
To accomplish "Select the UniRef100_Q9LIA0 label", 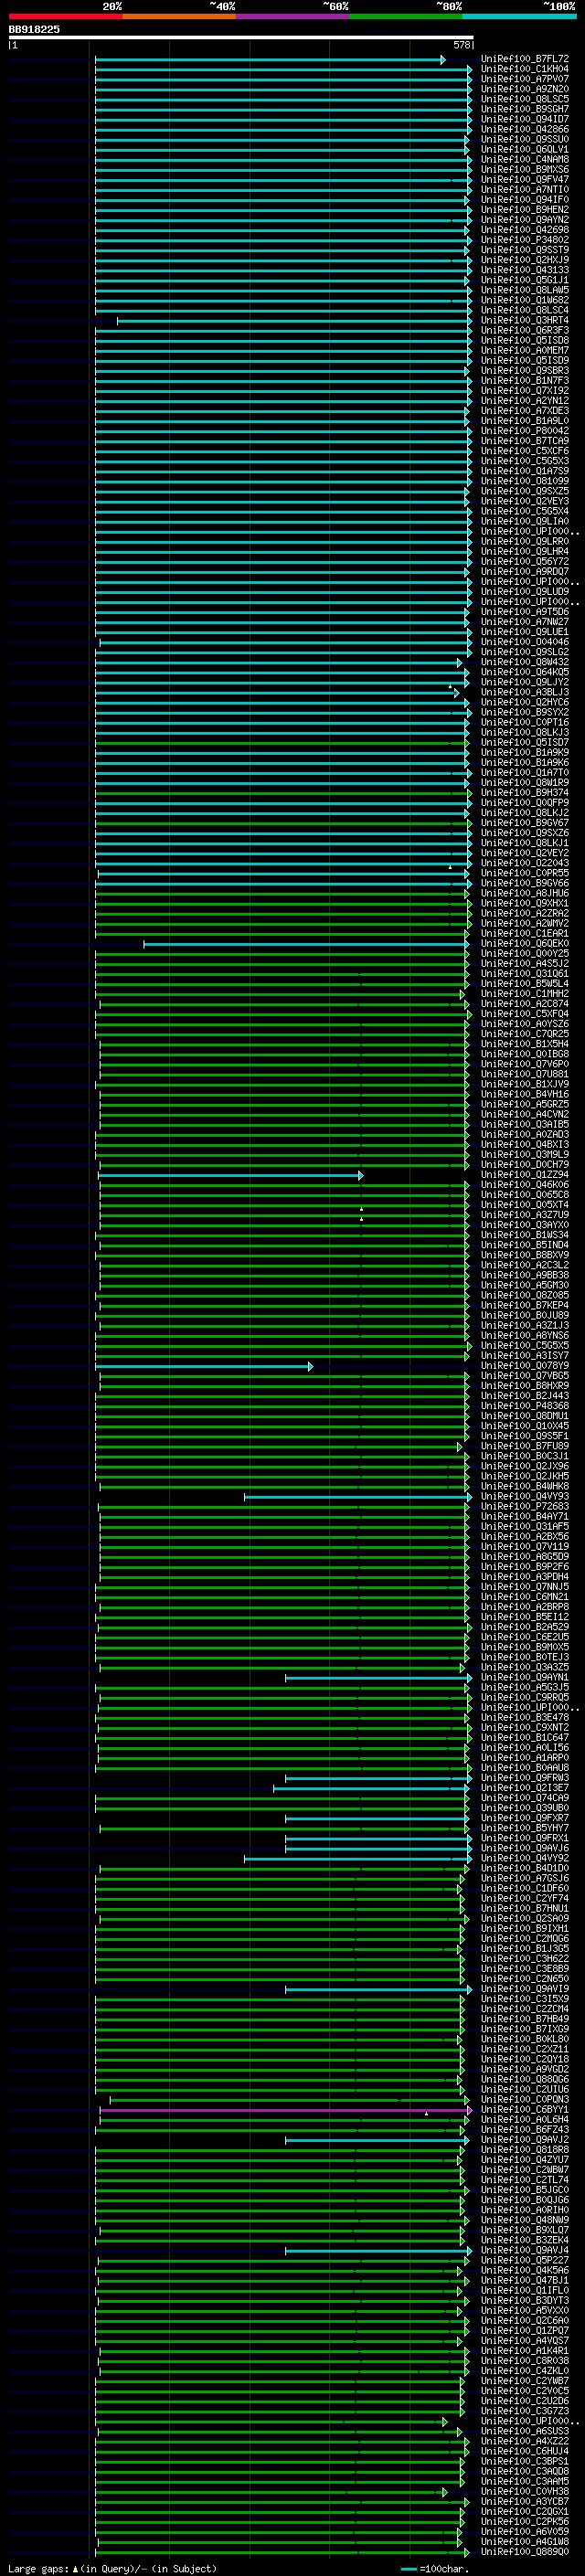I will (525, 521).
